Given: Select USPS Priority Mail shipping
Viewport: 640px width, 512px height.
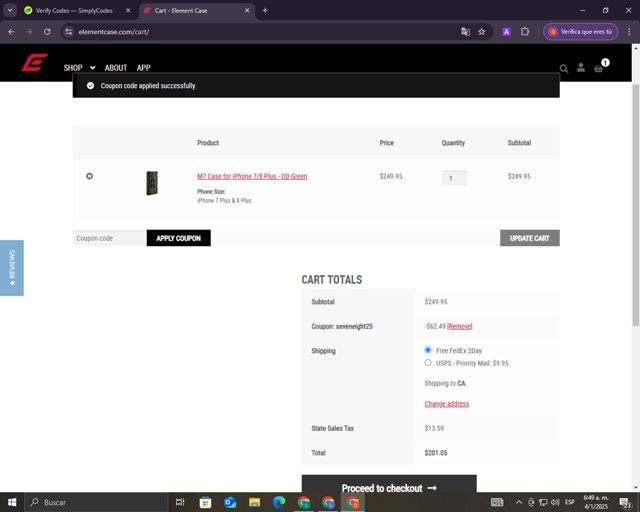Looking at the screenshot, I should pos(428,362).
